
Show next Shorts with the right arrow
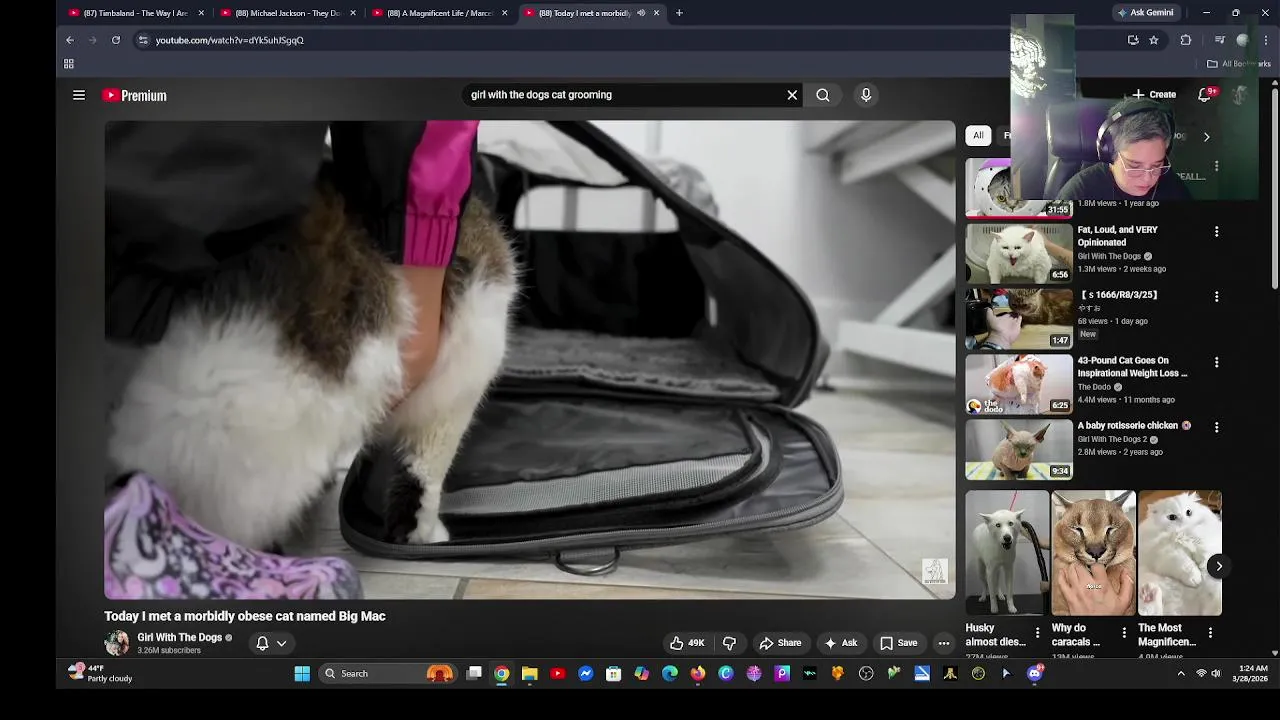(1219, 566)
